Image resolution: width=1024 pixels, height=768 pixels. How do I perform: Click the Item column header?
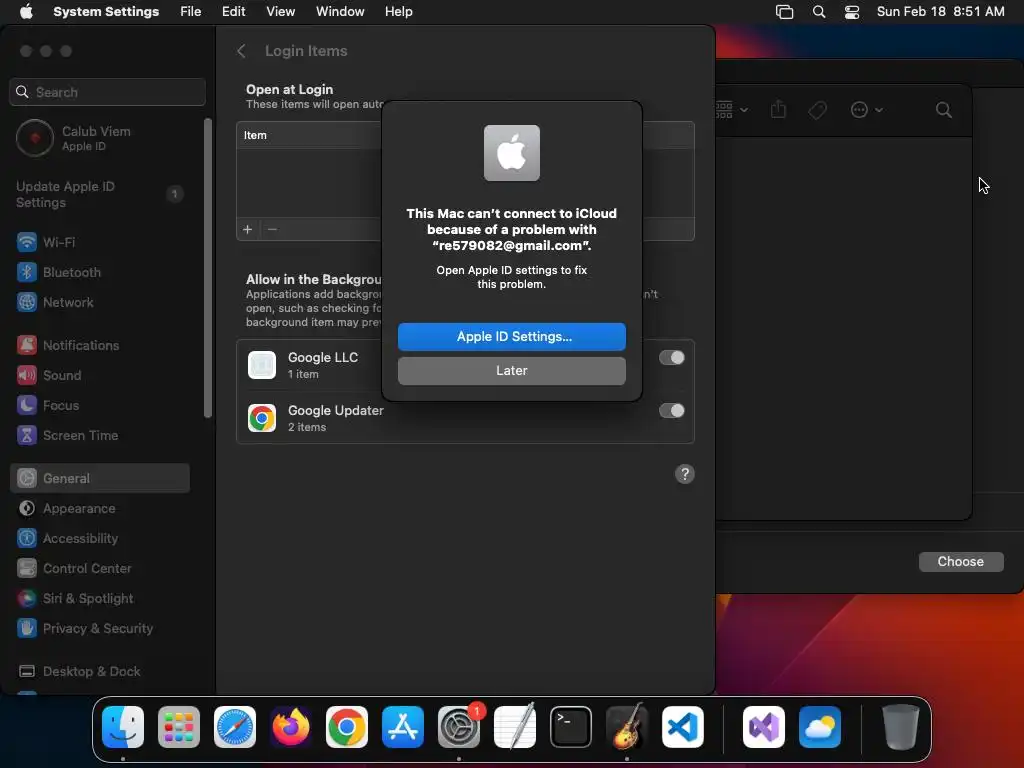coord(255,135)
